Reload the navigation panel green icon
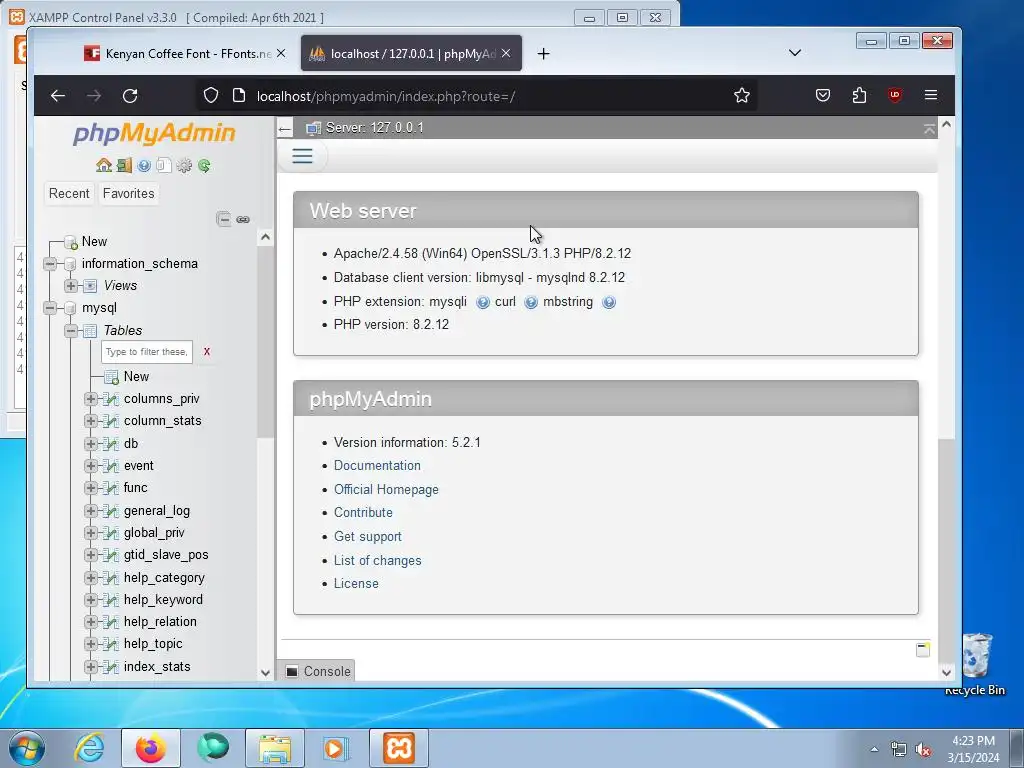Viewport: 1024px width, 768px height. 204,165
